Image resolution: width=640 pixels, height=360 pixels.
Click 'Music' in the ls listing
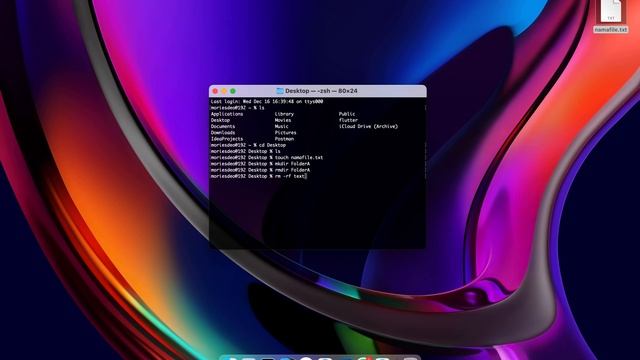point(282,127)
